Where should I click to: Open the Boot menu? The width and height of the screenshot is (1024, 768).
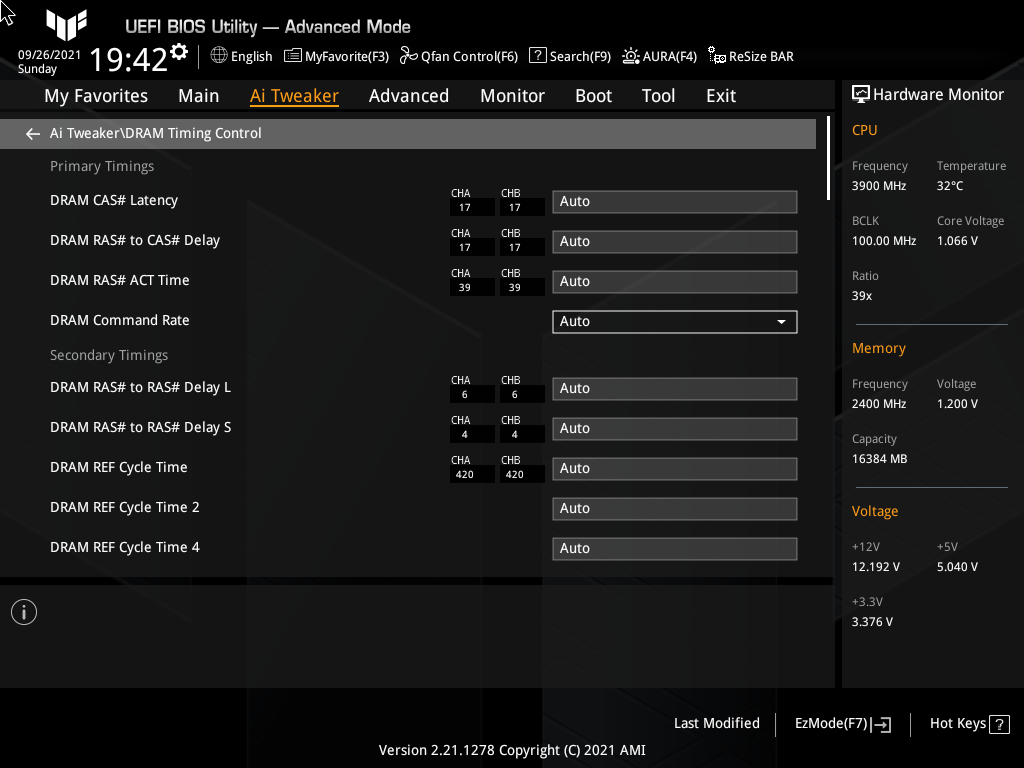[593, 95]
